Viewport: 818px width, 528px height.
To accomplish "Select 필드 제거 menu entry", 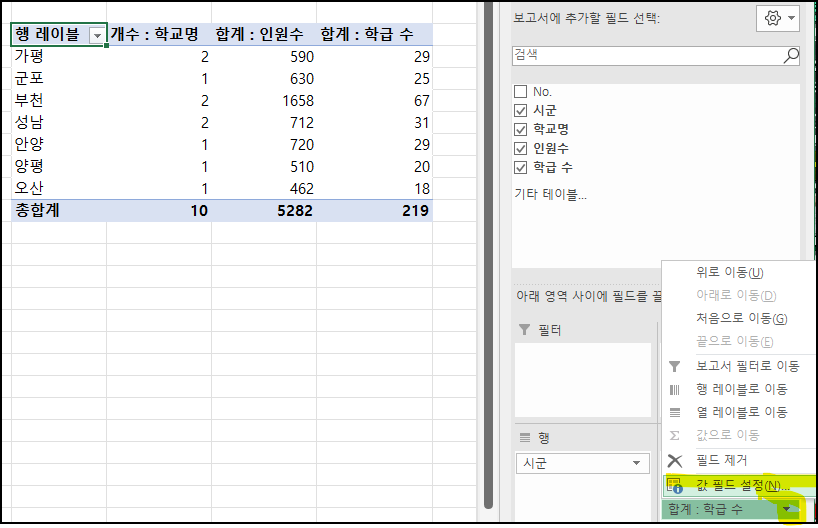I will click(721, 460).
